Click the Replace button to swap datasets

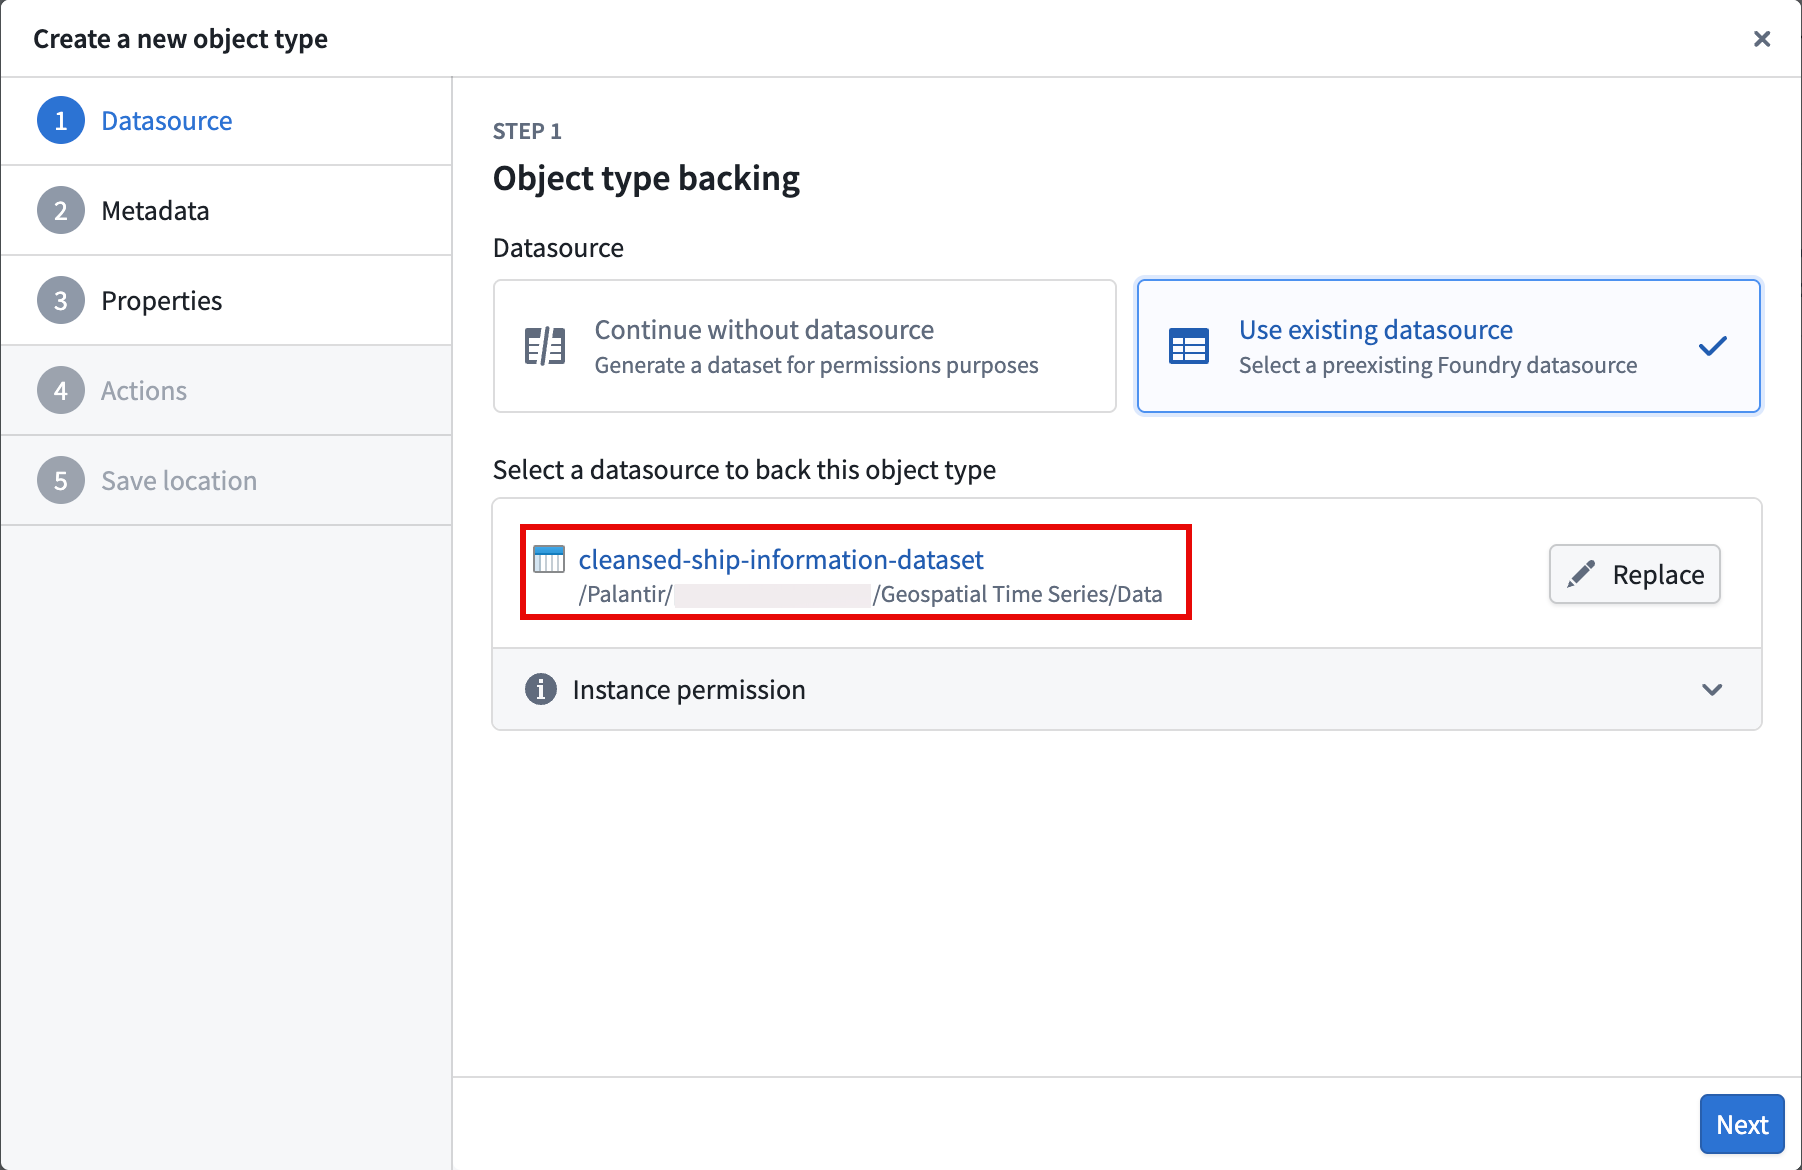(x=1633, y=574)
